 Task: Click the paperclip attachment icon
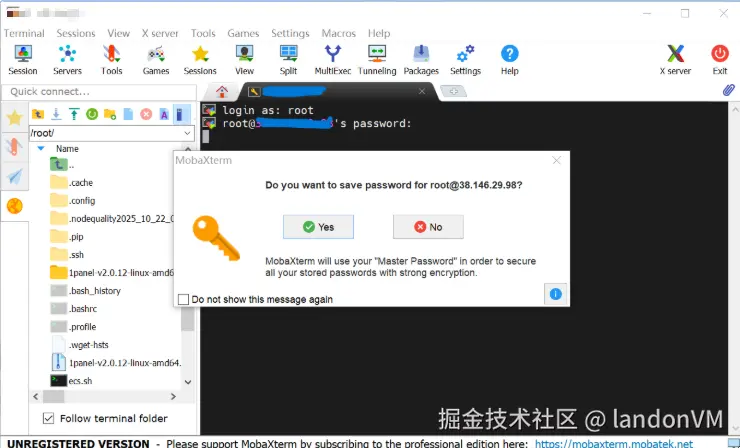point(729,90)
